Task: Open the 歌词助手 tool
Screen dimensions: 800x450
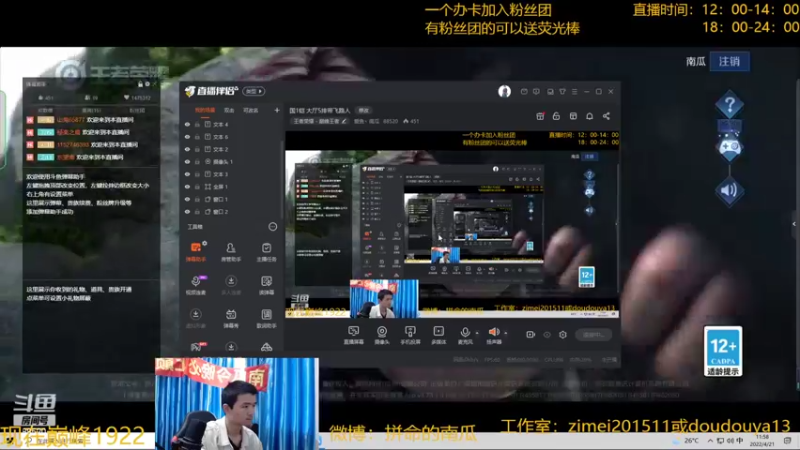Action: pyautogui.click(x=266, y=318)
